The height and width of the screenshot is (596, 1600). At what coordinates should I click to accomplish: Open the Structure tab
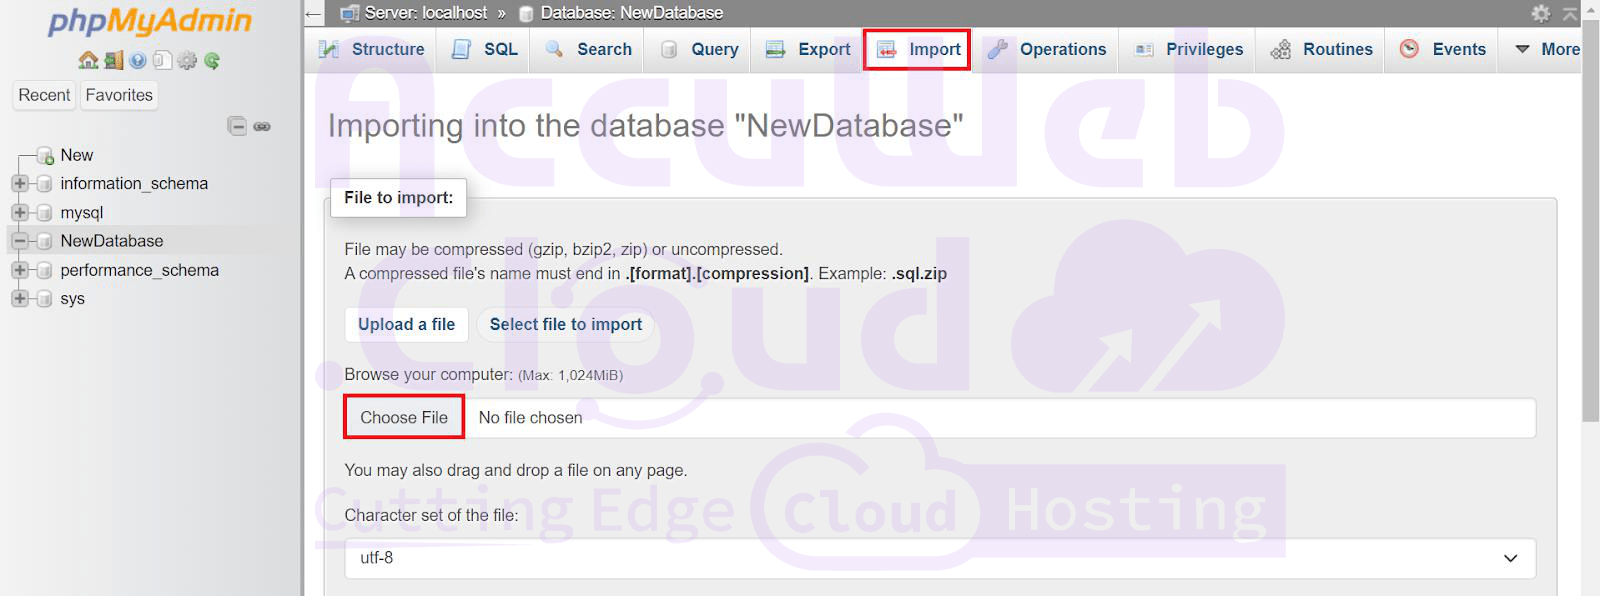(x=371, y=49)
